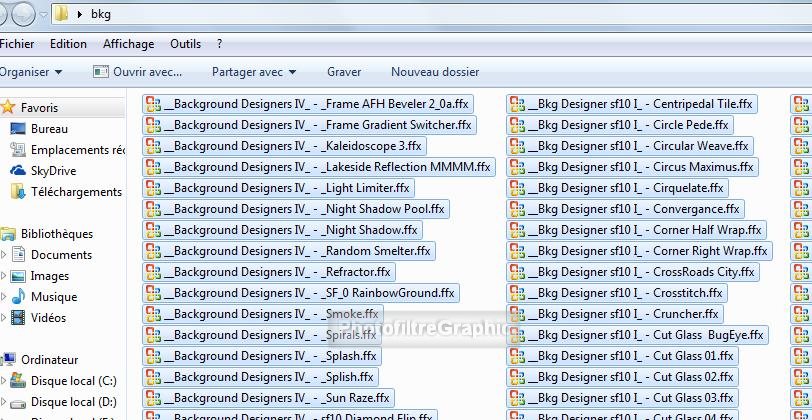Click the SkyDrive icon in Favoris

pos(18,171)
